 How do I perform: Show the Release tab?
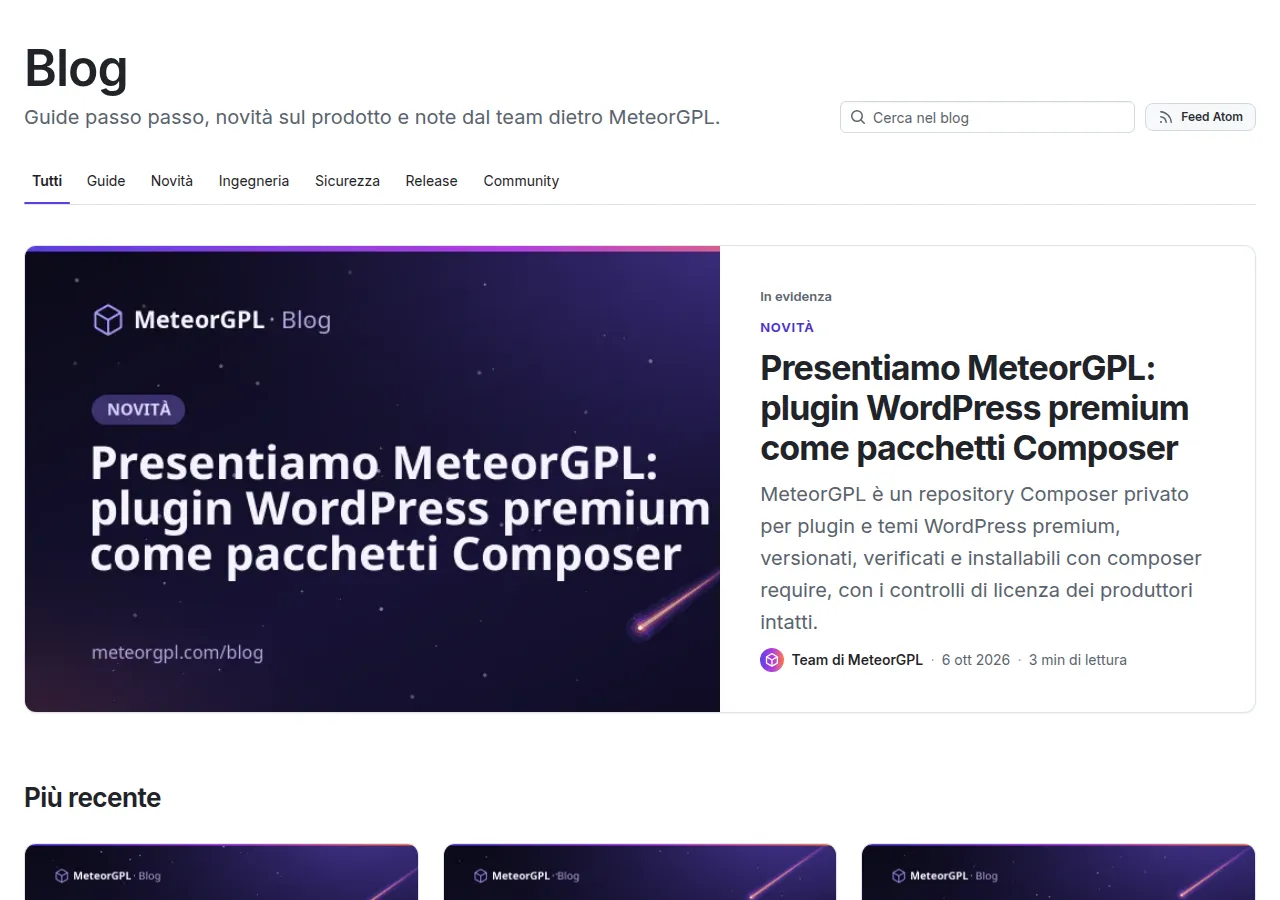tap(431, 181)
